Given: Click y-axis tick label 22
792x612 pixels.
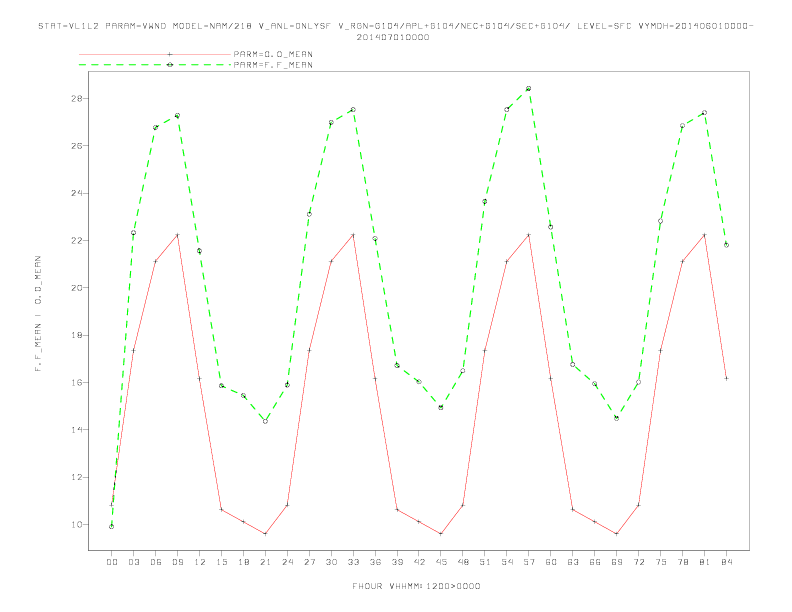Looking at the screenshot, I should coord(77,240).
